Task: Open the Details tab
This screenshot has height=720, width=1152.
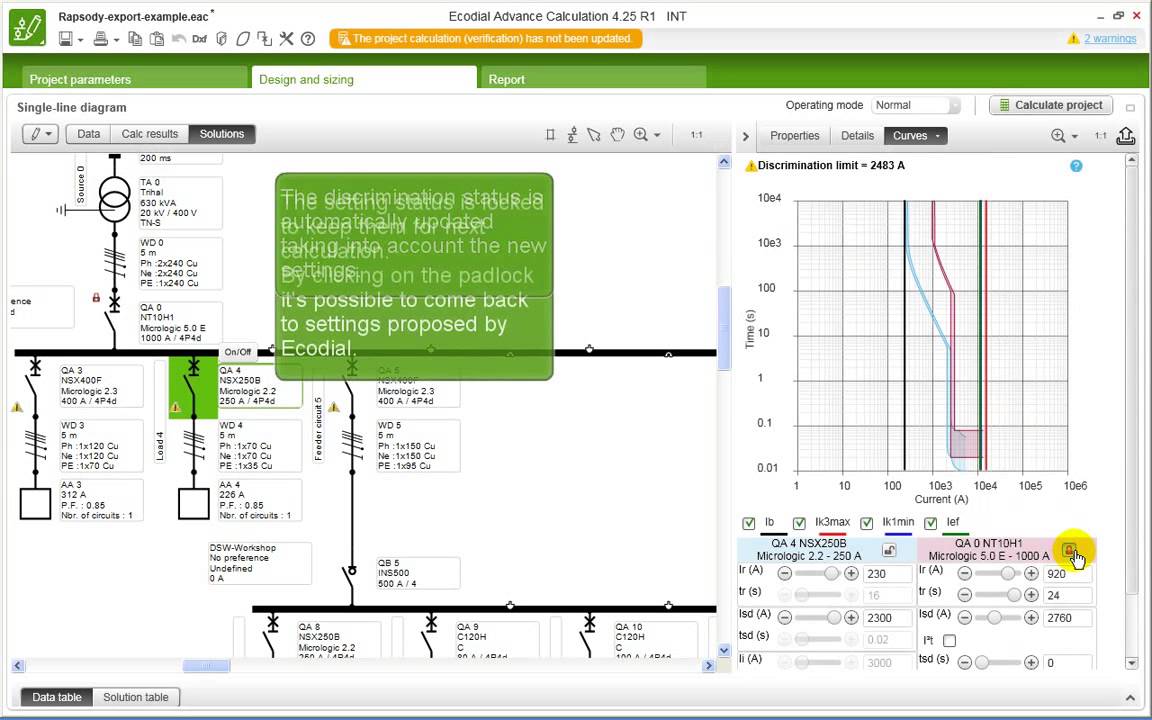Action: point(857,136)
